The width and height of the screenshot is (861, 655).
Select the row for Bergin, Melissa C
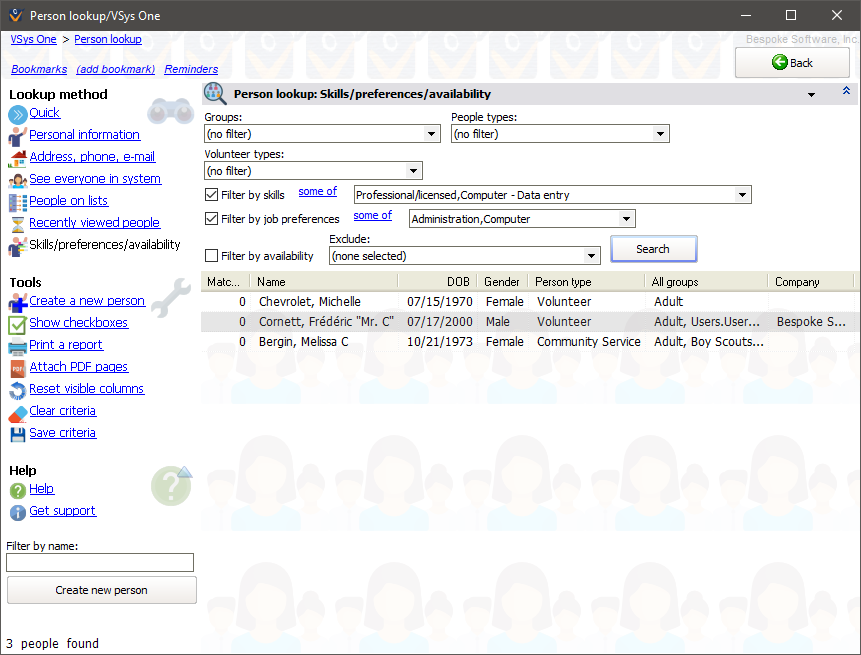pyautogui.click(x=300, y=342)
